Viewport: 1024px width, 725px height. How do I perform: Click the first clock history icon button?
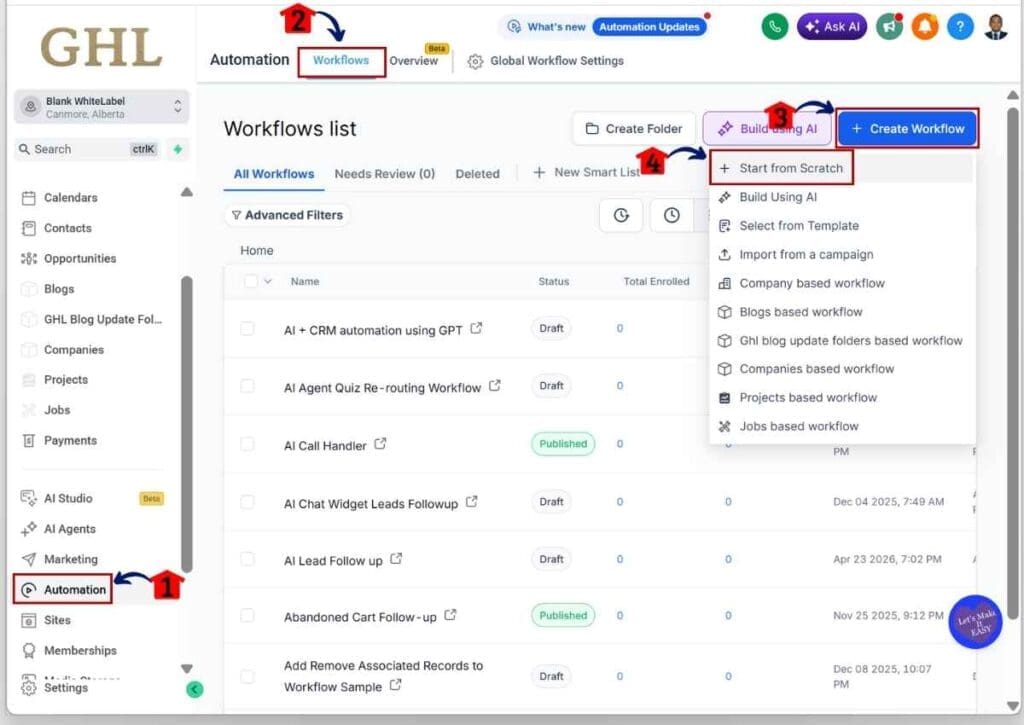(621, 216)
